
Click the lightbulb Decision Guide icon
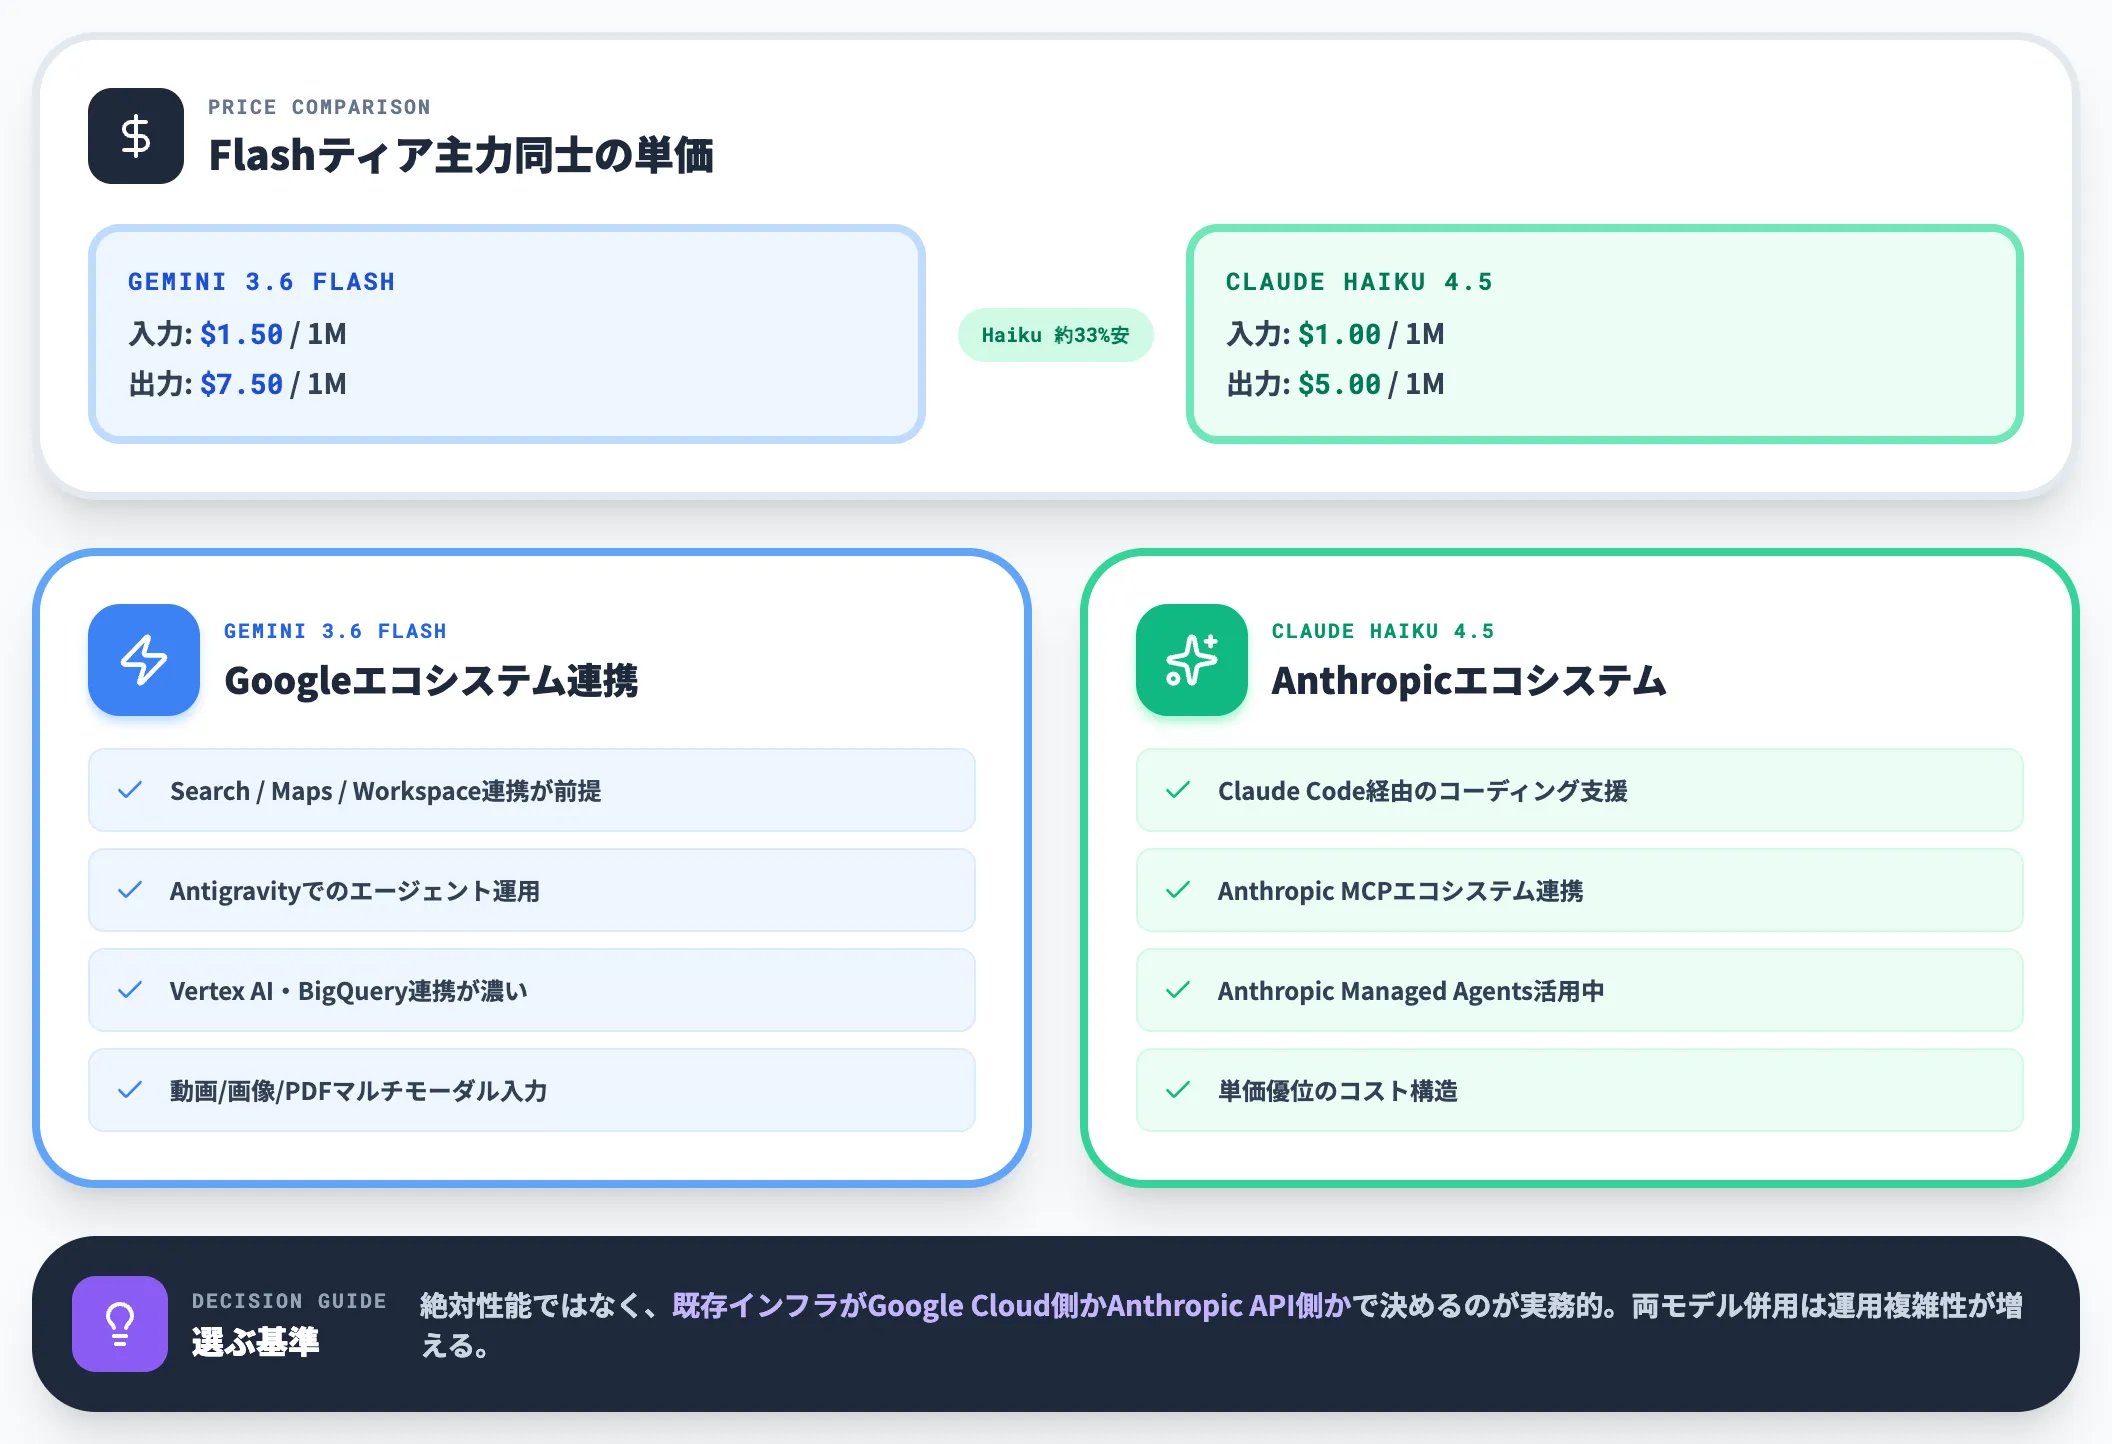pyautogui.click(x=120, y=1324)
